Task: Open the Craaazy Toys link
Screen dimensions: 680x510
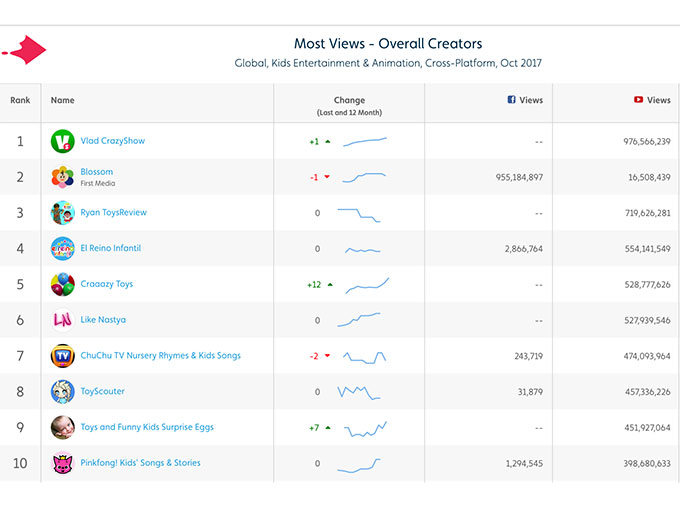Action: [107, 284]
